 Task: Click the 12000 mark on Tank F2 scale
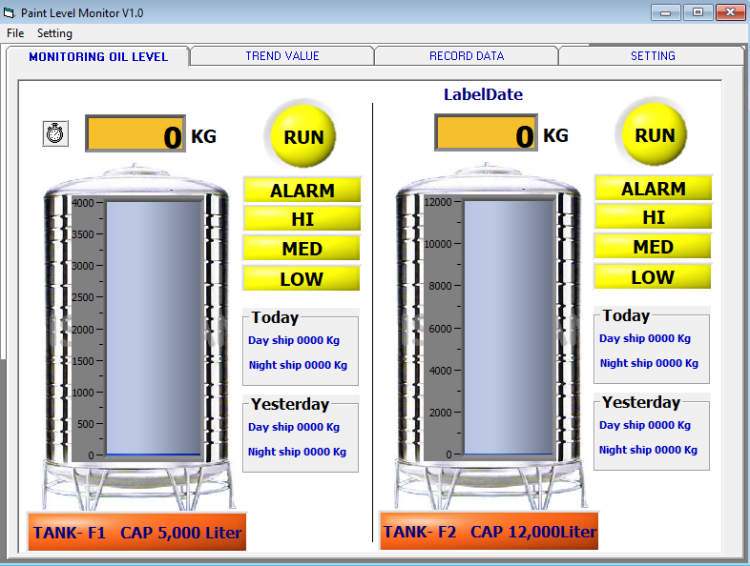point(438,202)
